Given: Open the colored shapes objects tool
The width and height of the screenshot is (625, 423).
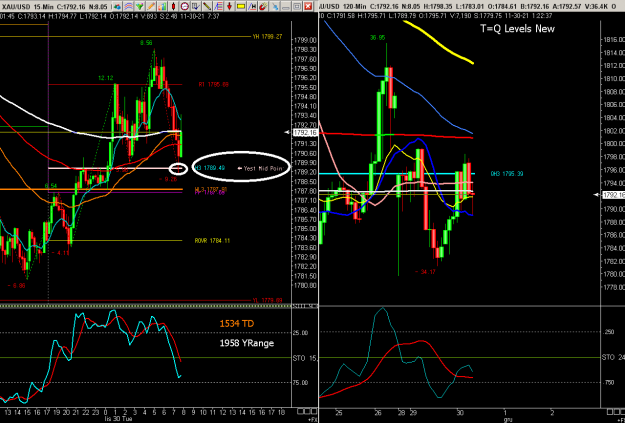Looking at the screenshot, I should click(117, 6).
